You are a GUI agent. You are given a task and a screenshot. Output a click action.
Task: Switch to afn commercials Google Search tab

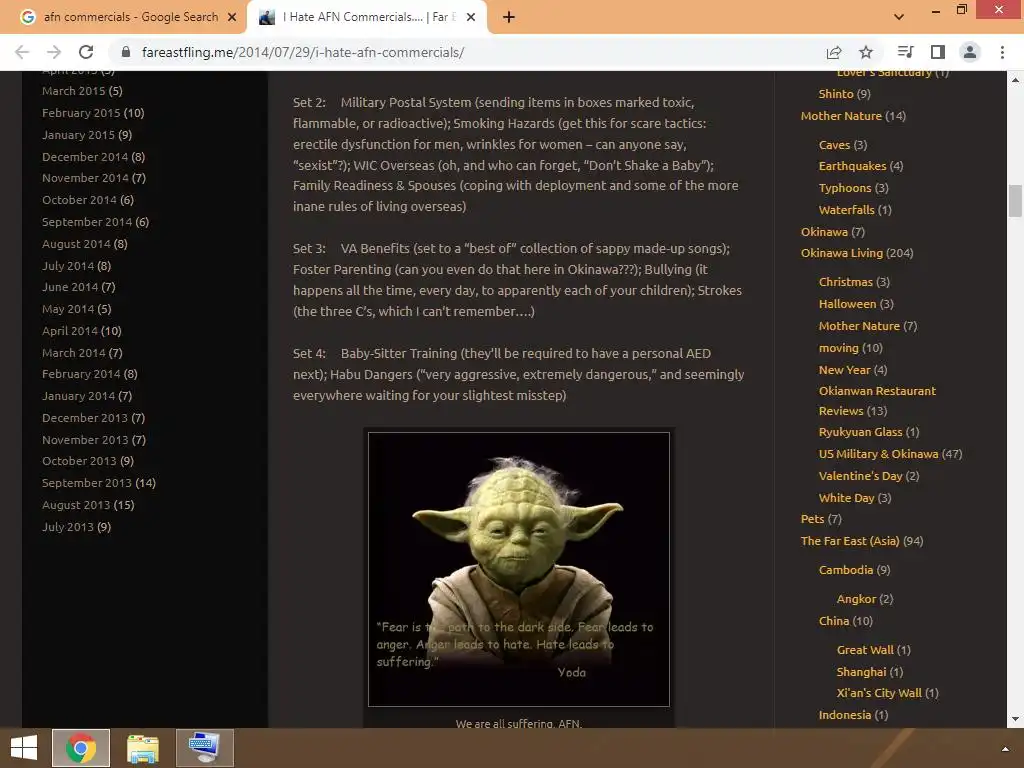tap(131, 17)
